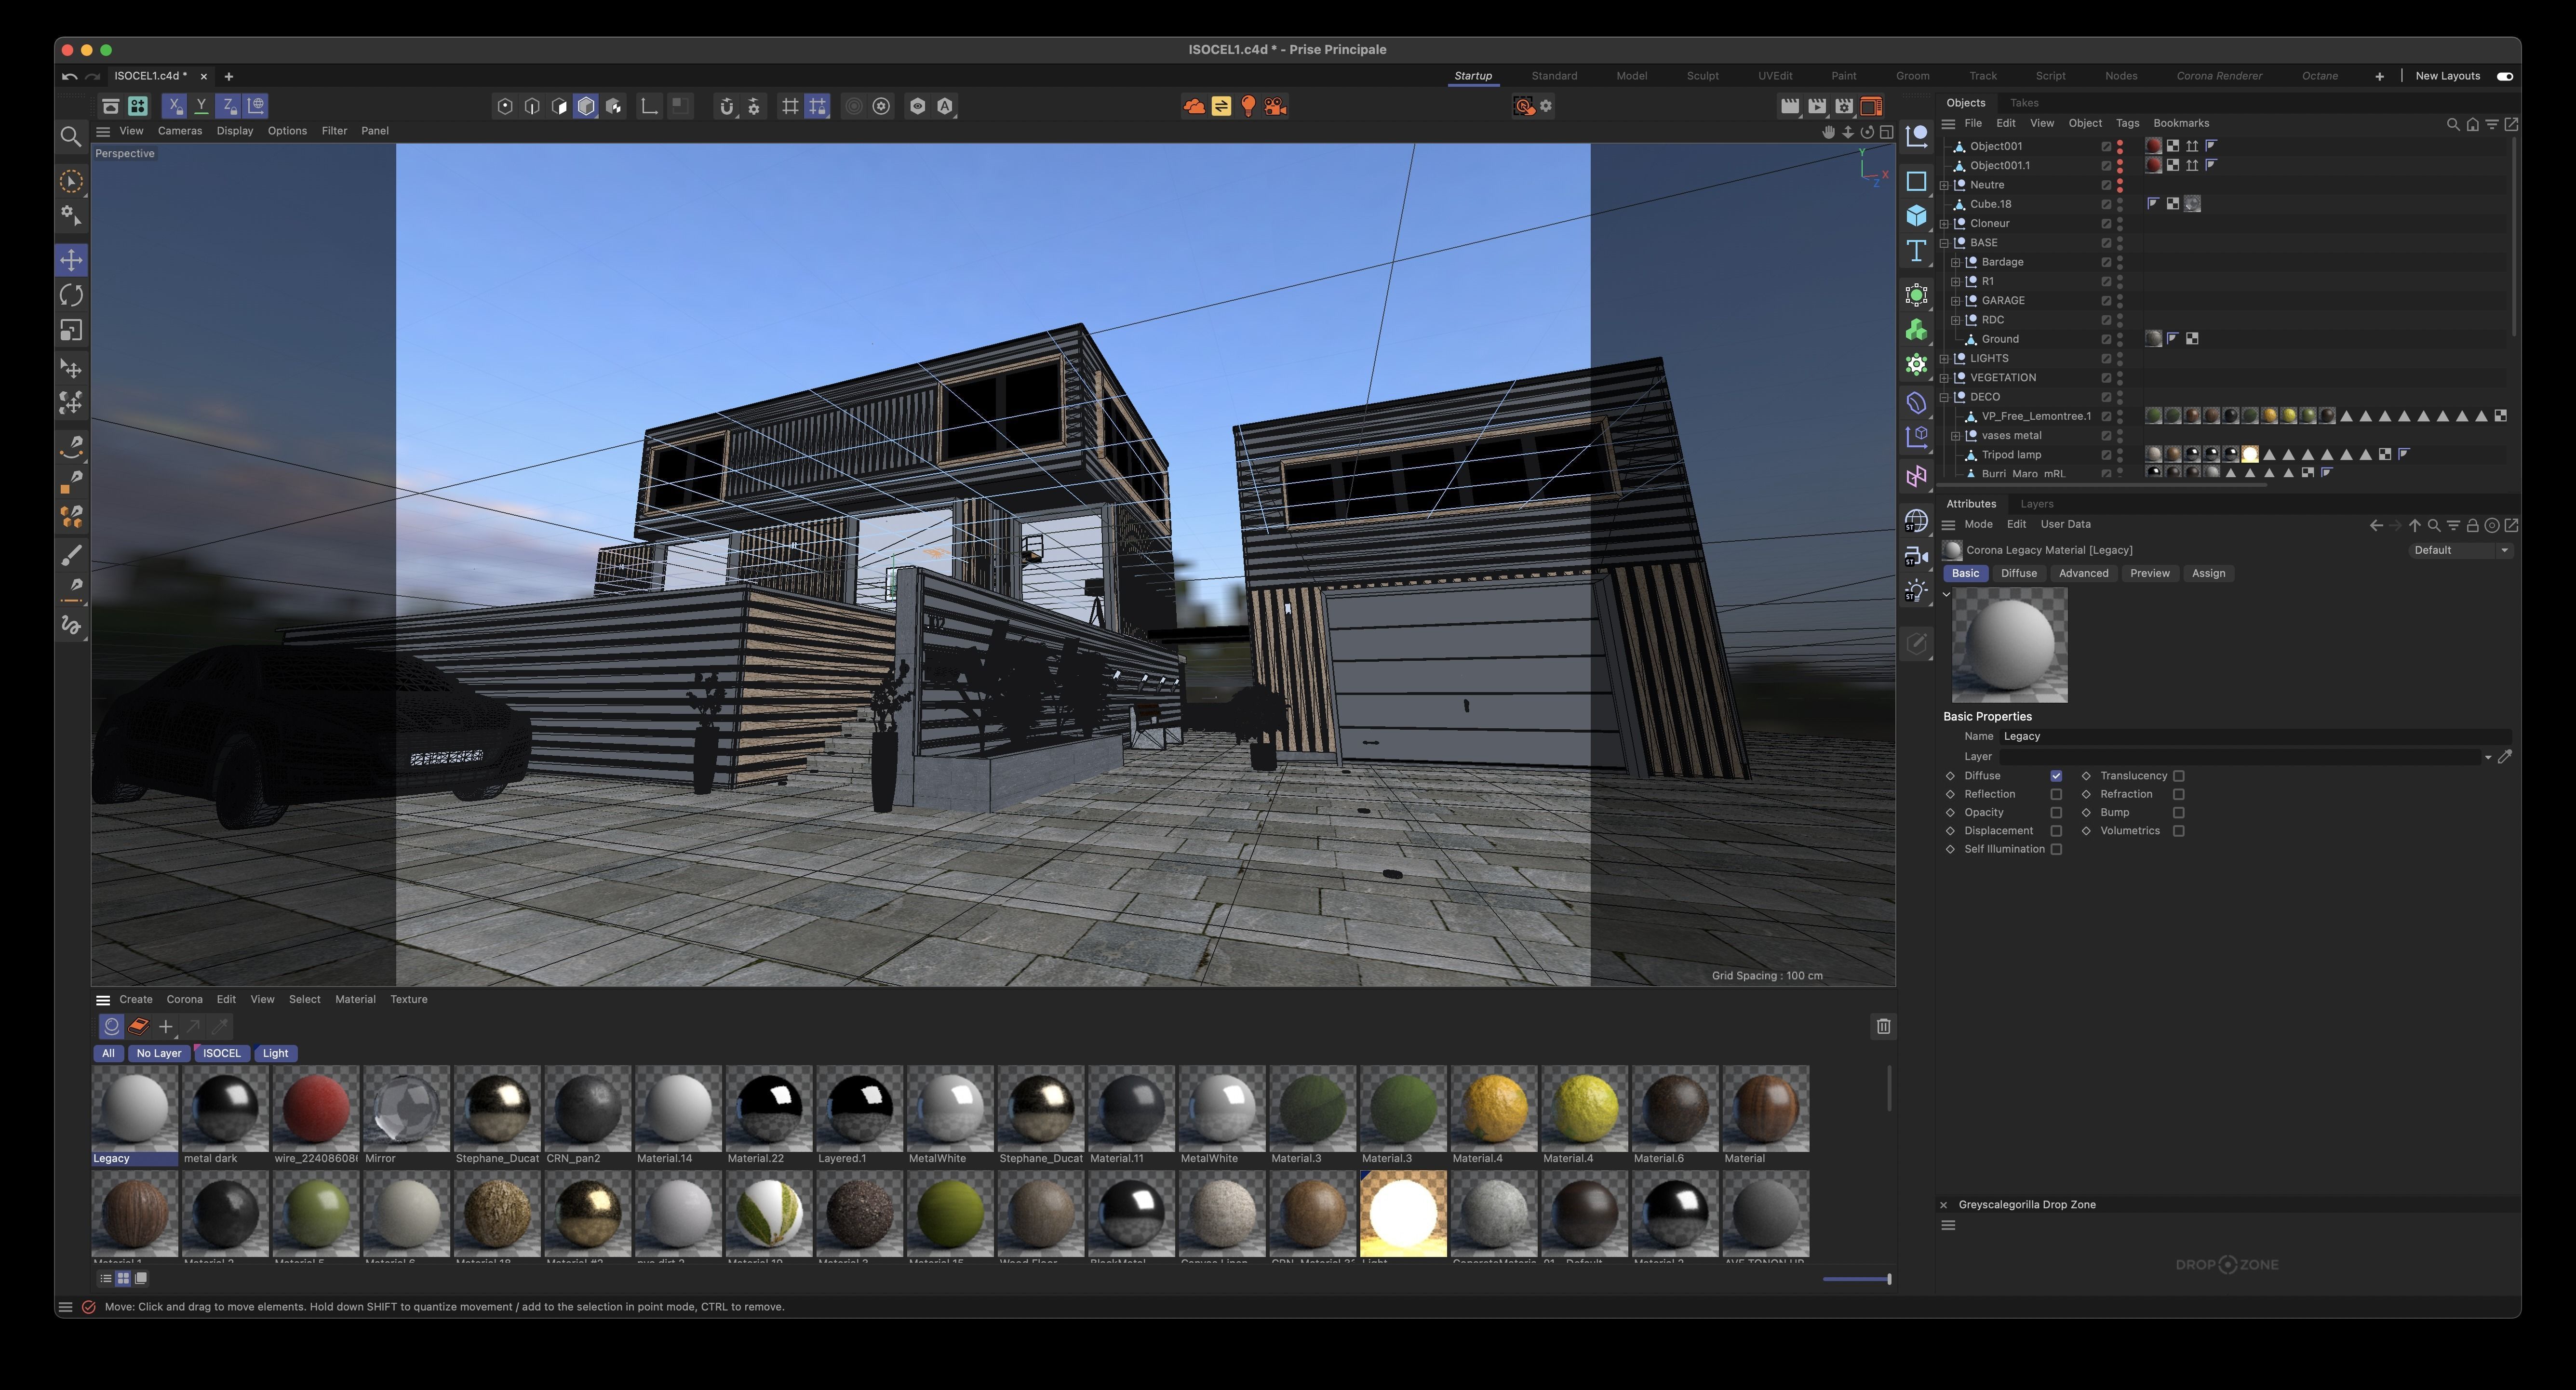Select the Scale tool in left toolbar
Screen dimensions: 2576x1390
(x=71, y=331)
